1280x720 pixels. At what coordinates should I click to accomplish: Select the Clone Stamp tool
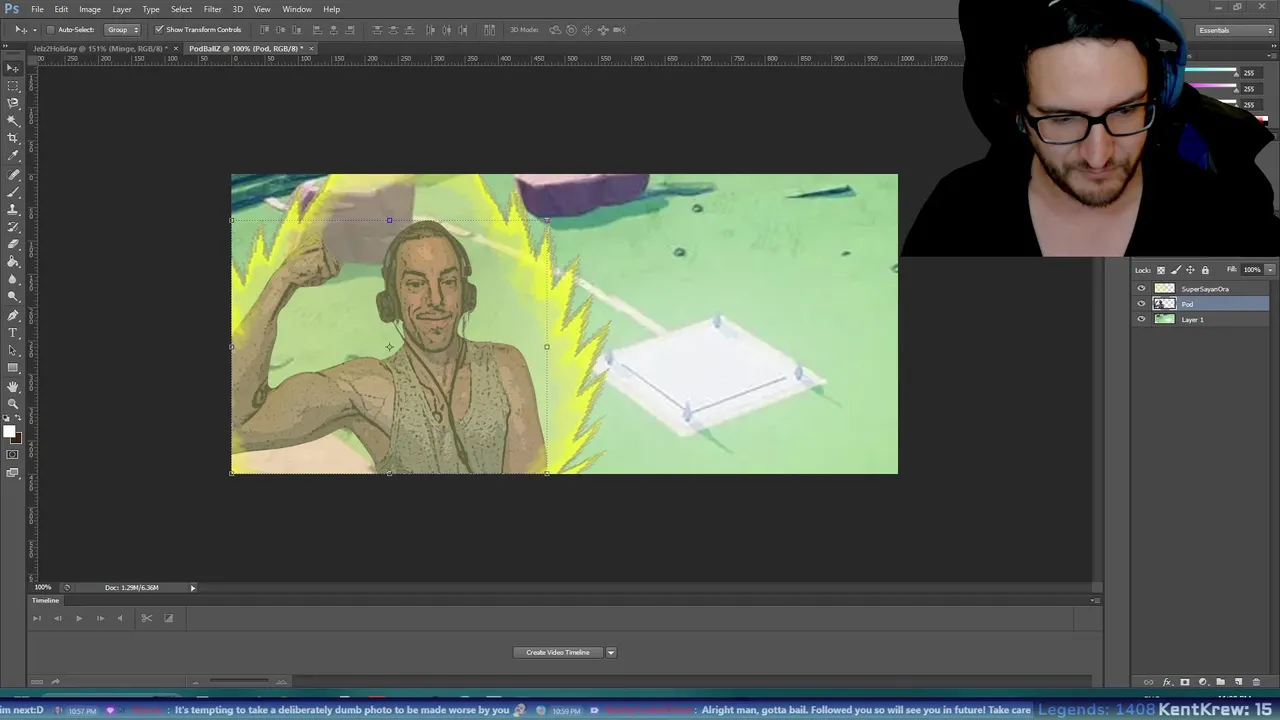click(x=13, y=210)
